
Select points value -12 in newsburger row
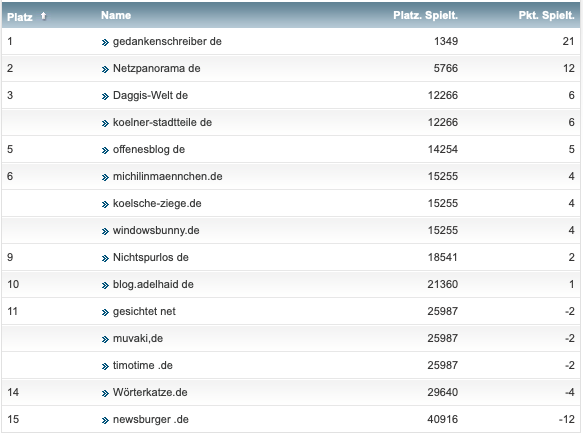(x=567, y=419)
